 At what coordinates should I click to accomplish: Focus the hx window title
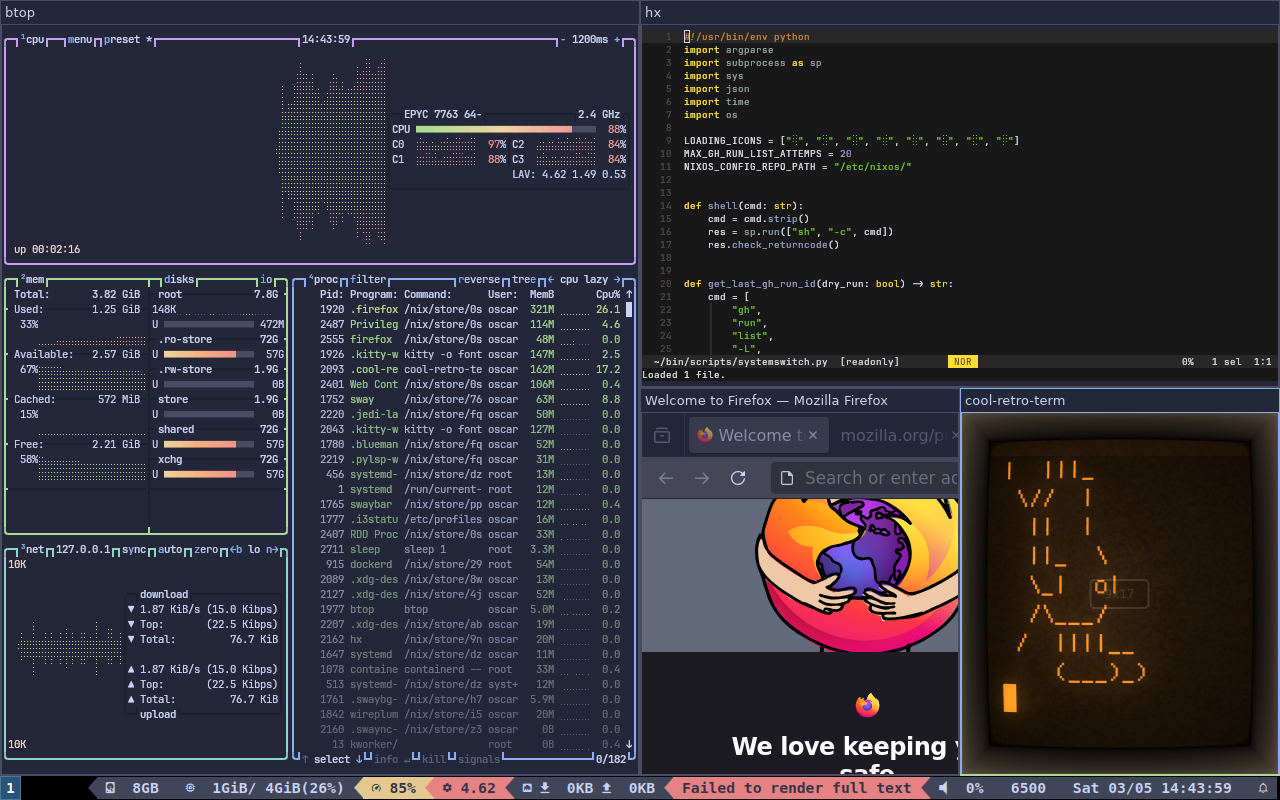(960, 12)
